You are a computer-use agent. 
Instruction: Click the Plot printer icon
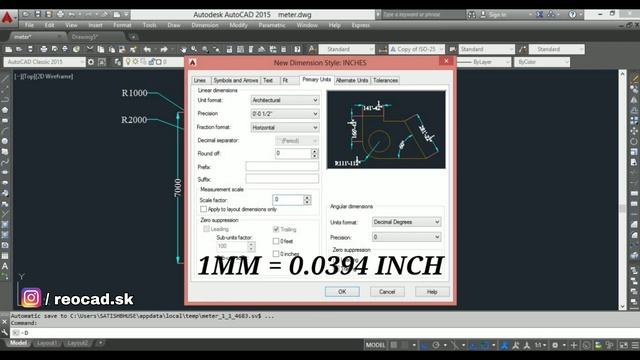(44, 49)
